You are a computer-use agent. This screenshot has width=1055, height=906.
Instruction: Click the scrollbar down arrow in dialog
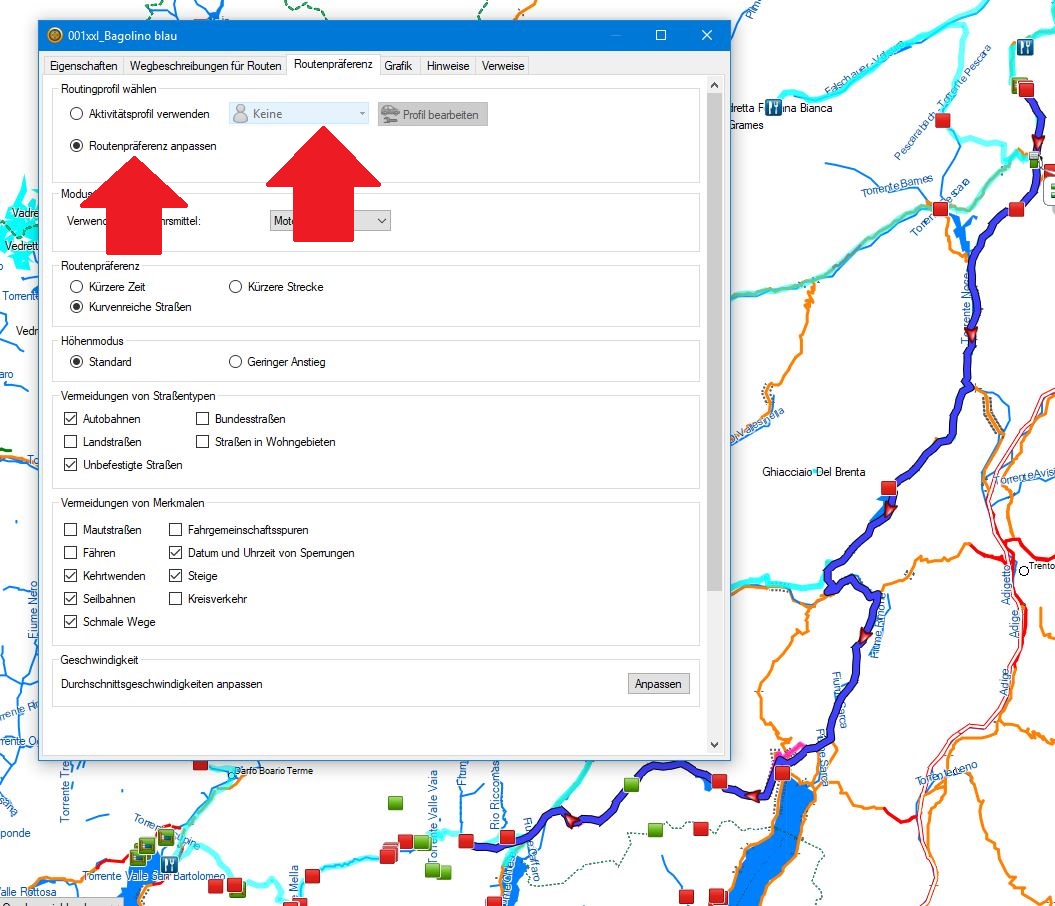pyautogui.click(x=714, y=744)
